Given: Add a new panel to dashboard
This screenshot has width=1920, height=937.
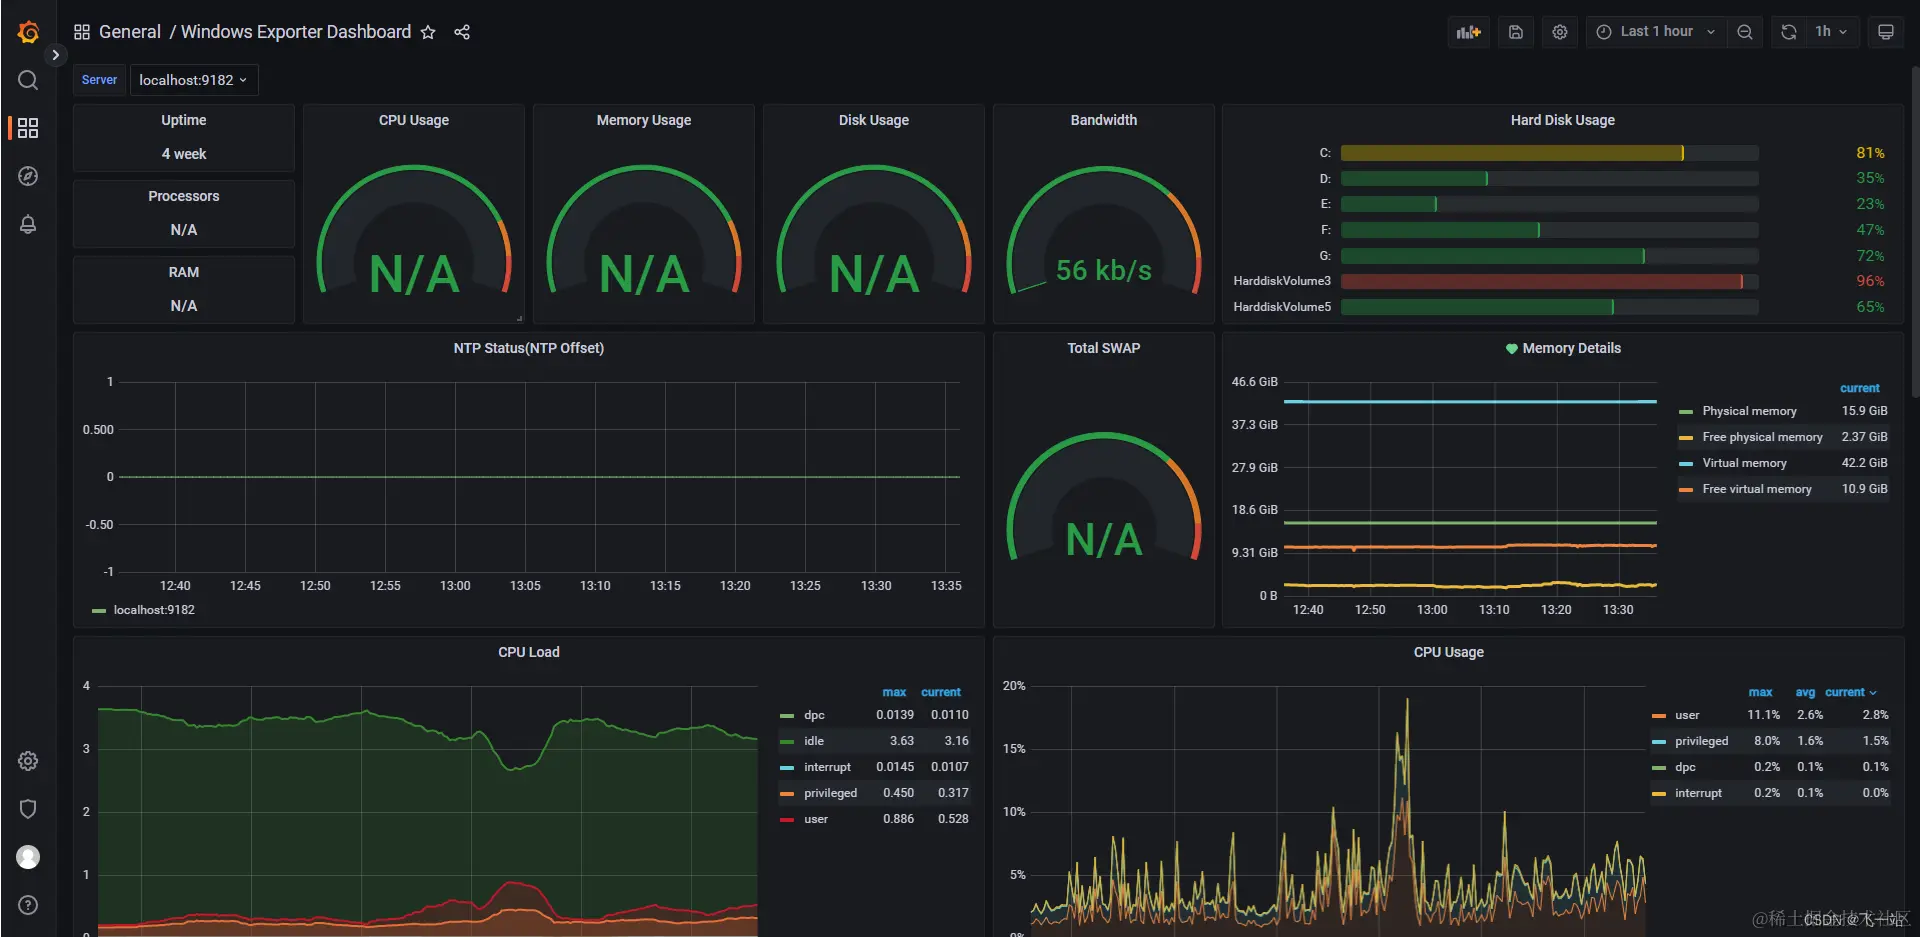Looking at the screenshot, I should click(x=1469, y=32).
